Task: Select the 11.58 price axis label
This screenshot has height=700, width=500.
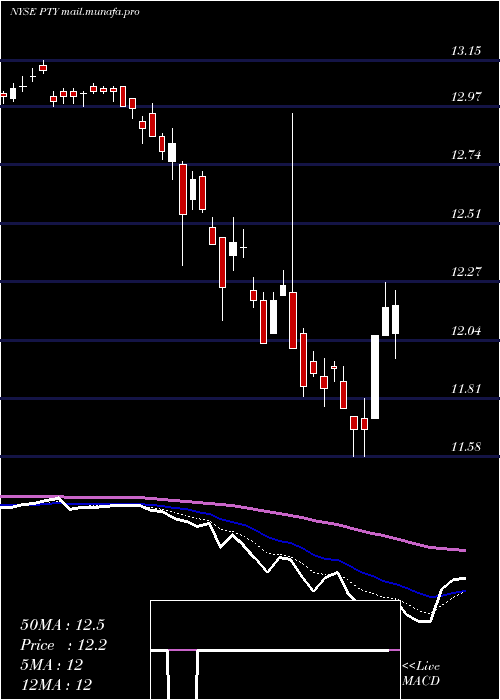Action: [466, 446]
